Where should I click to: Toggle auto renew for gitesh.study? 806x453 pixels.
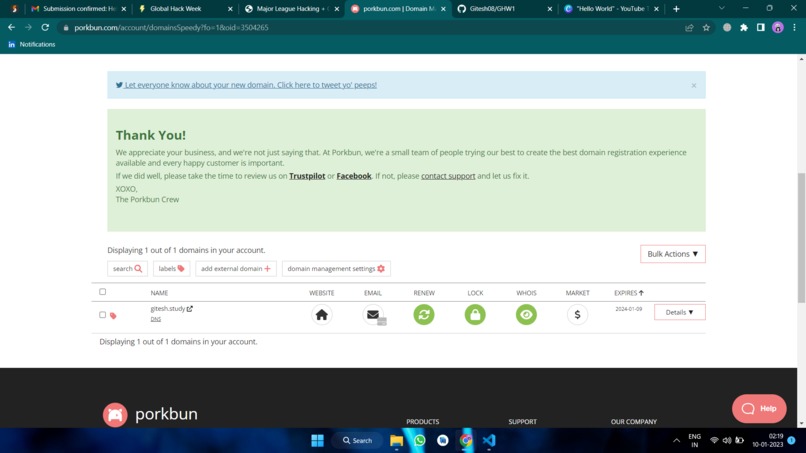(424, 314)
